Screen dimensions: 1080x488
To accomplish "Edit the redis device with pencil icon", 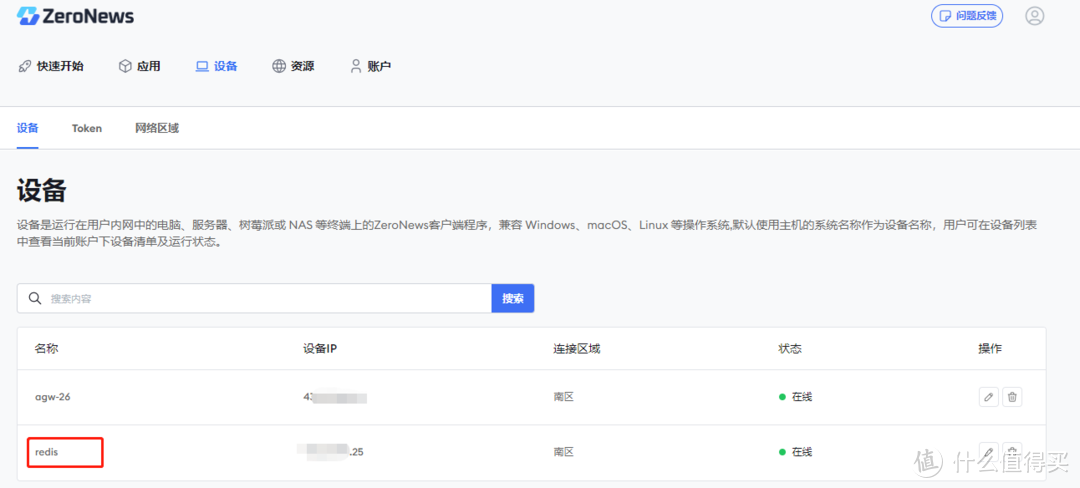I will [x=988, y=452].
